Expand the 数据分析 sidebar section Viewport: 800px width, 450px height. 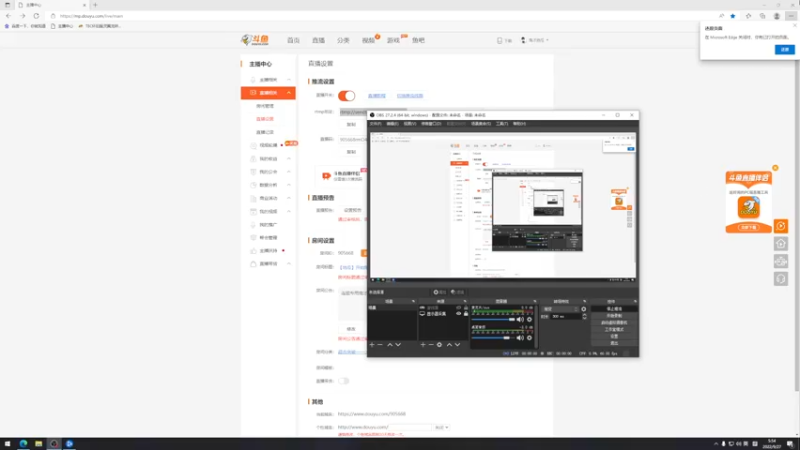289,185
